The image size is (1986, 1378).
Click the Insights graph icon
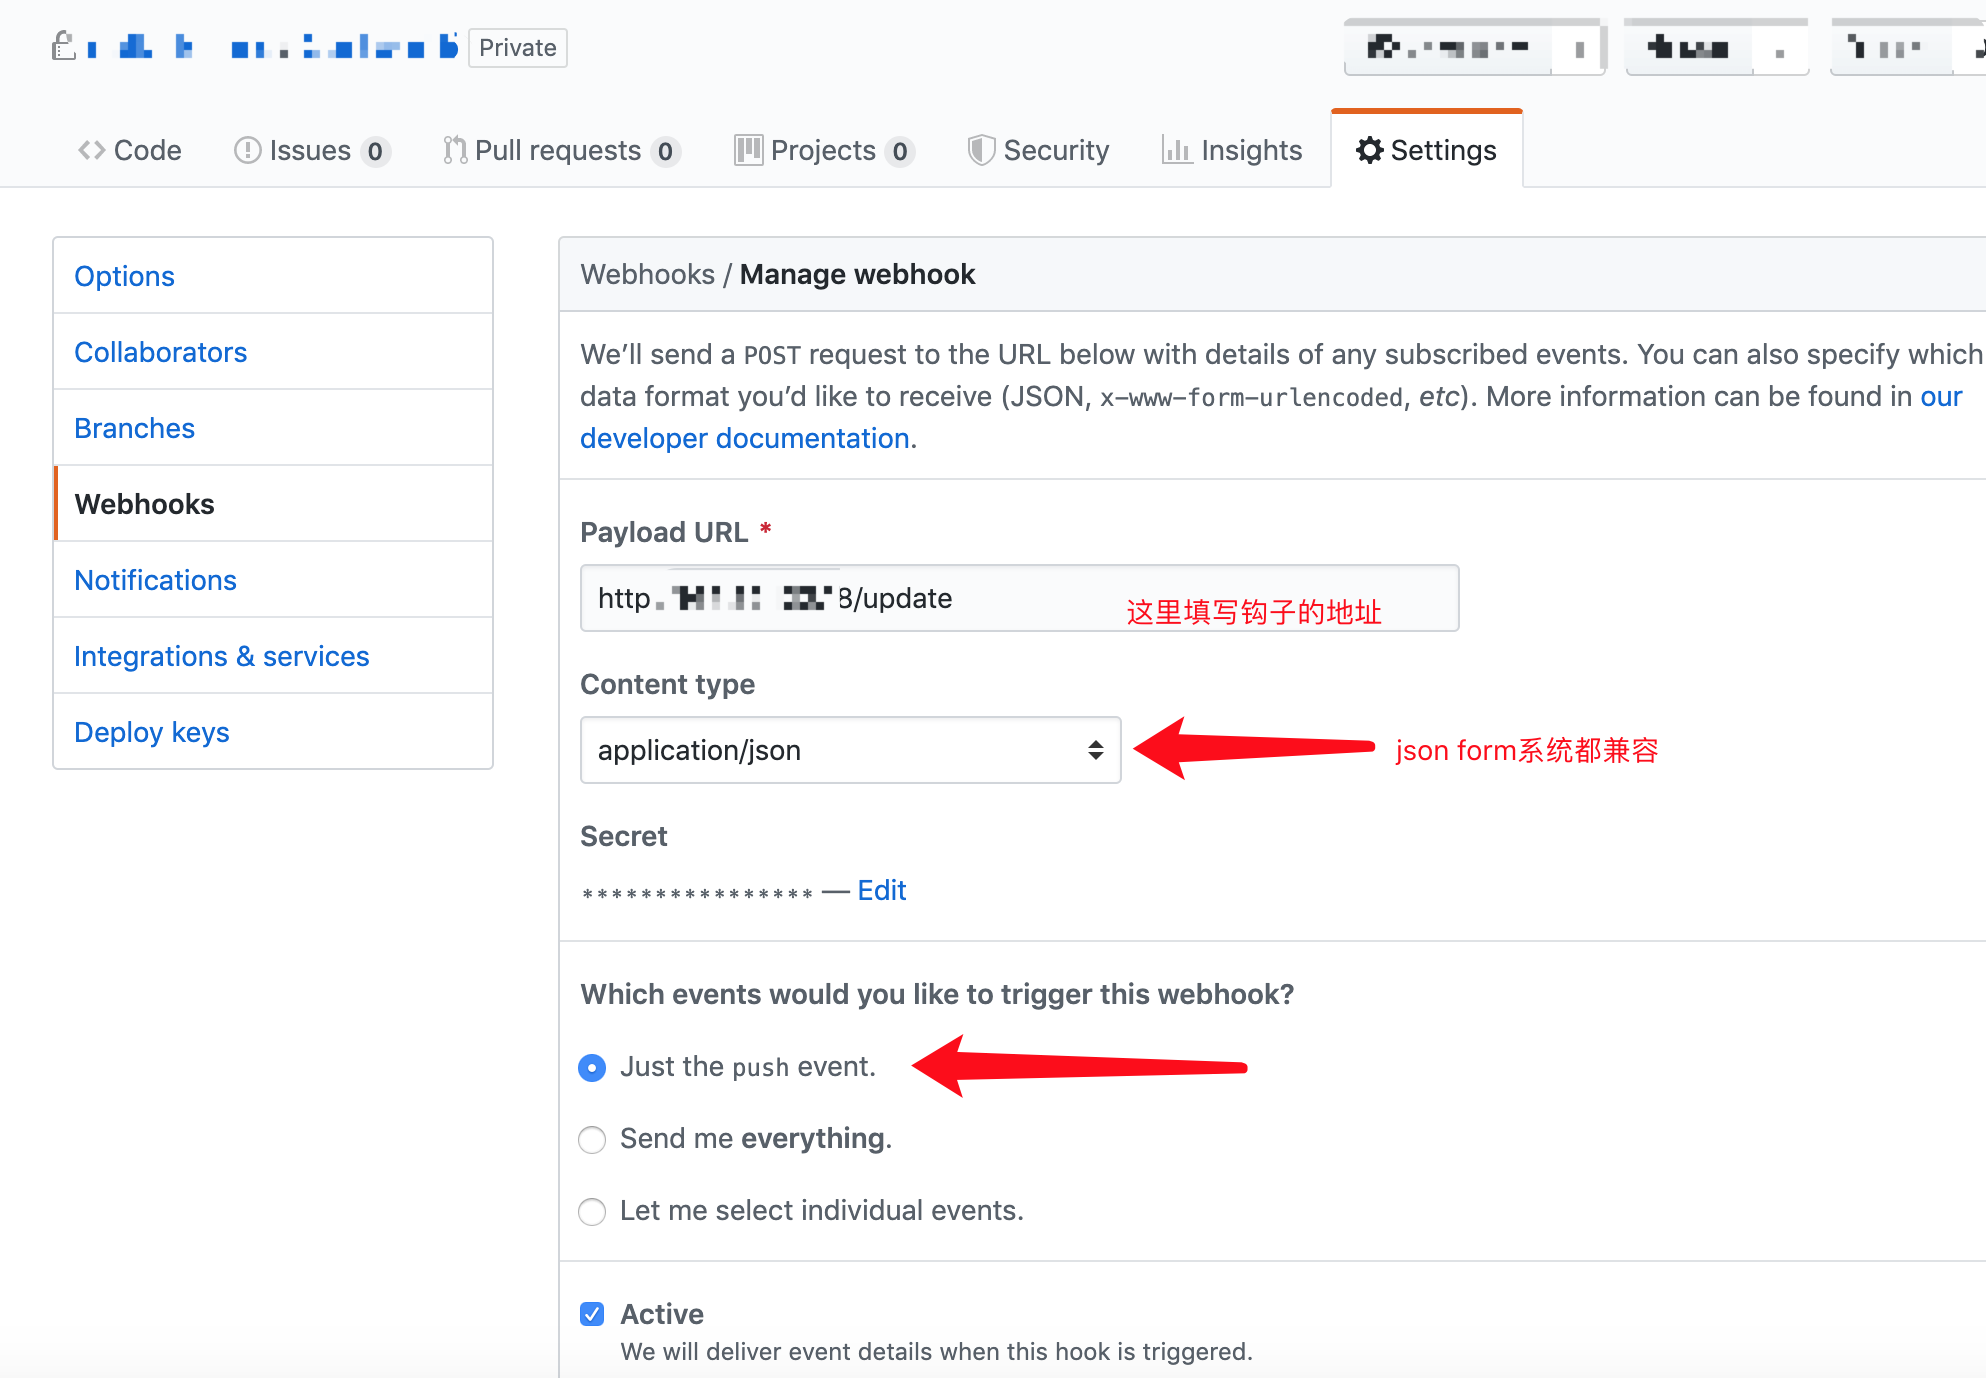(x=1177, y=150)
